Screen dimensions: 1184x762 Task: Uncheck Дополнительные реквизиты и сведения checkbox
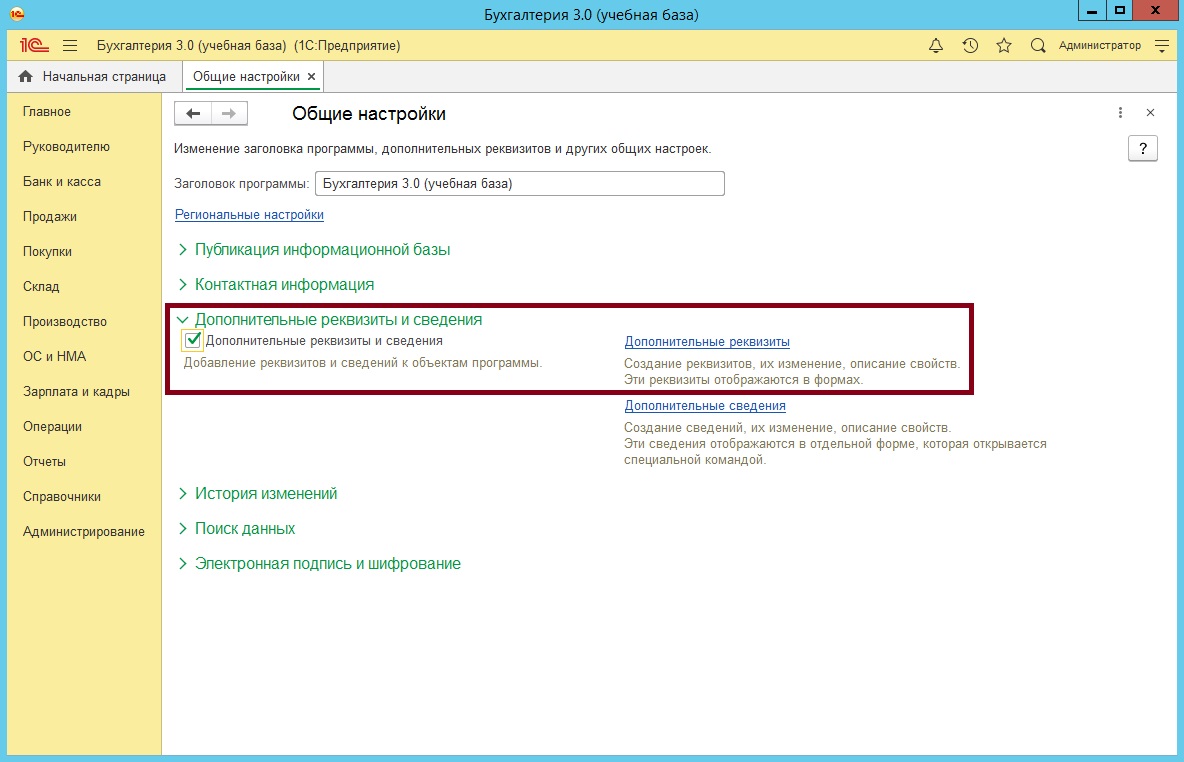pos(194,341)
